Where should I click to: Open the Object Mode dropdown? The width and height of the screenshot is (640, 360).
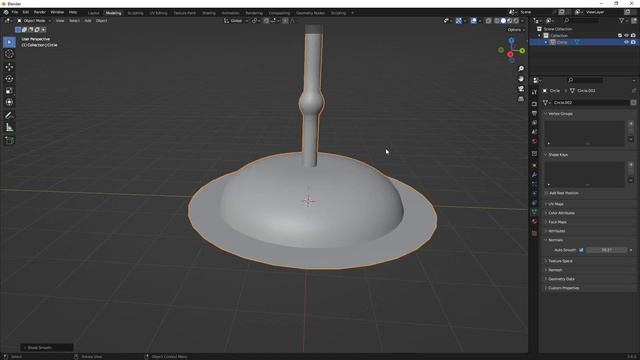34,21
